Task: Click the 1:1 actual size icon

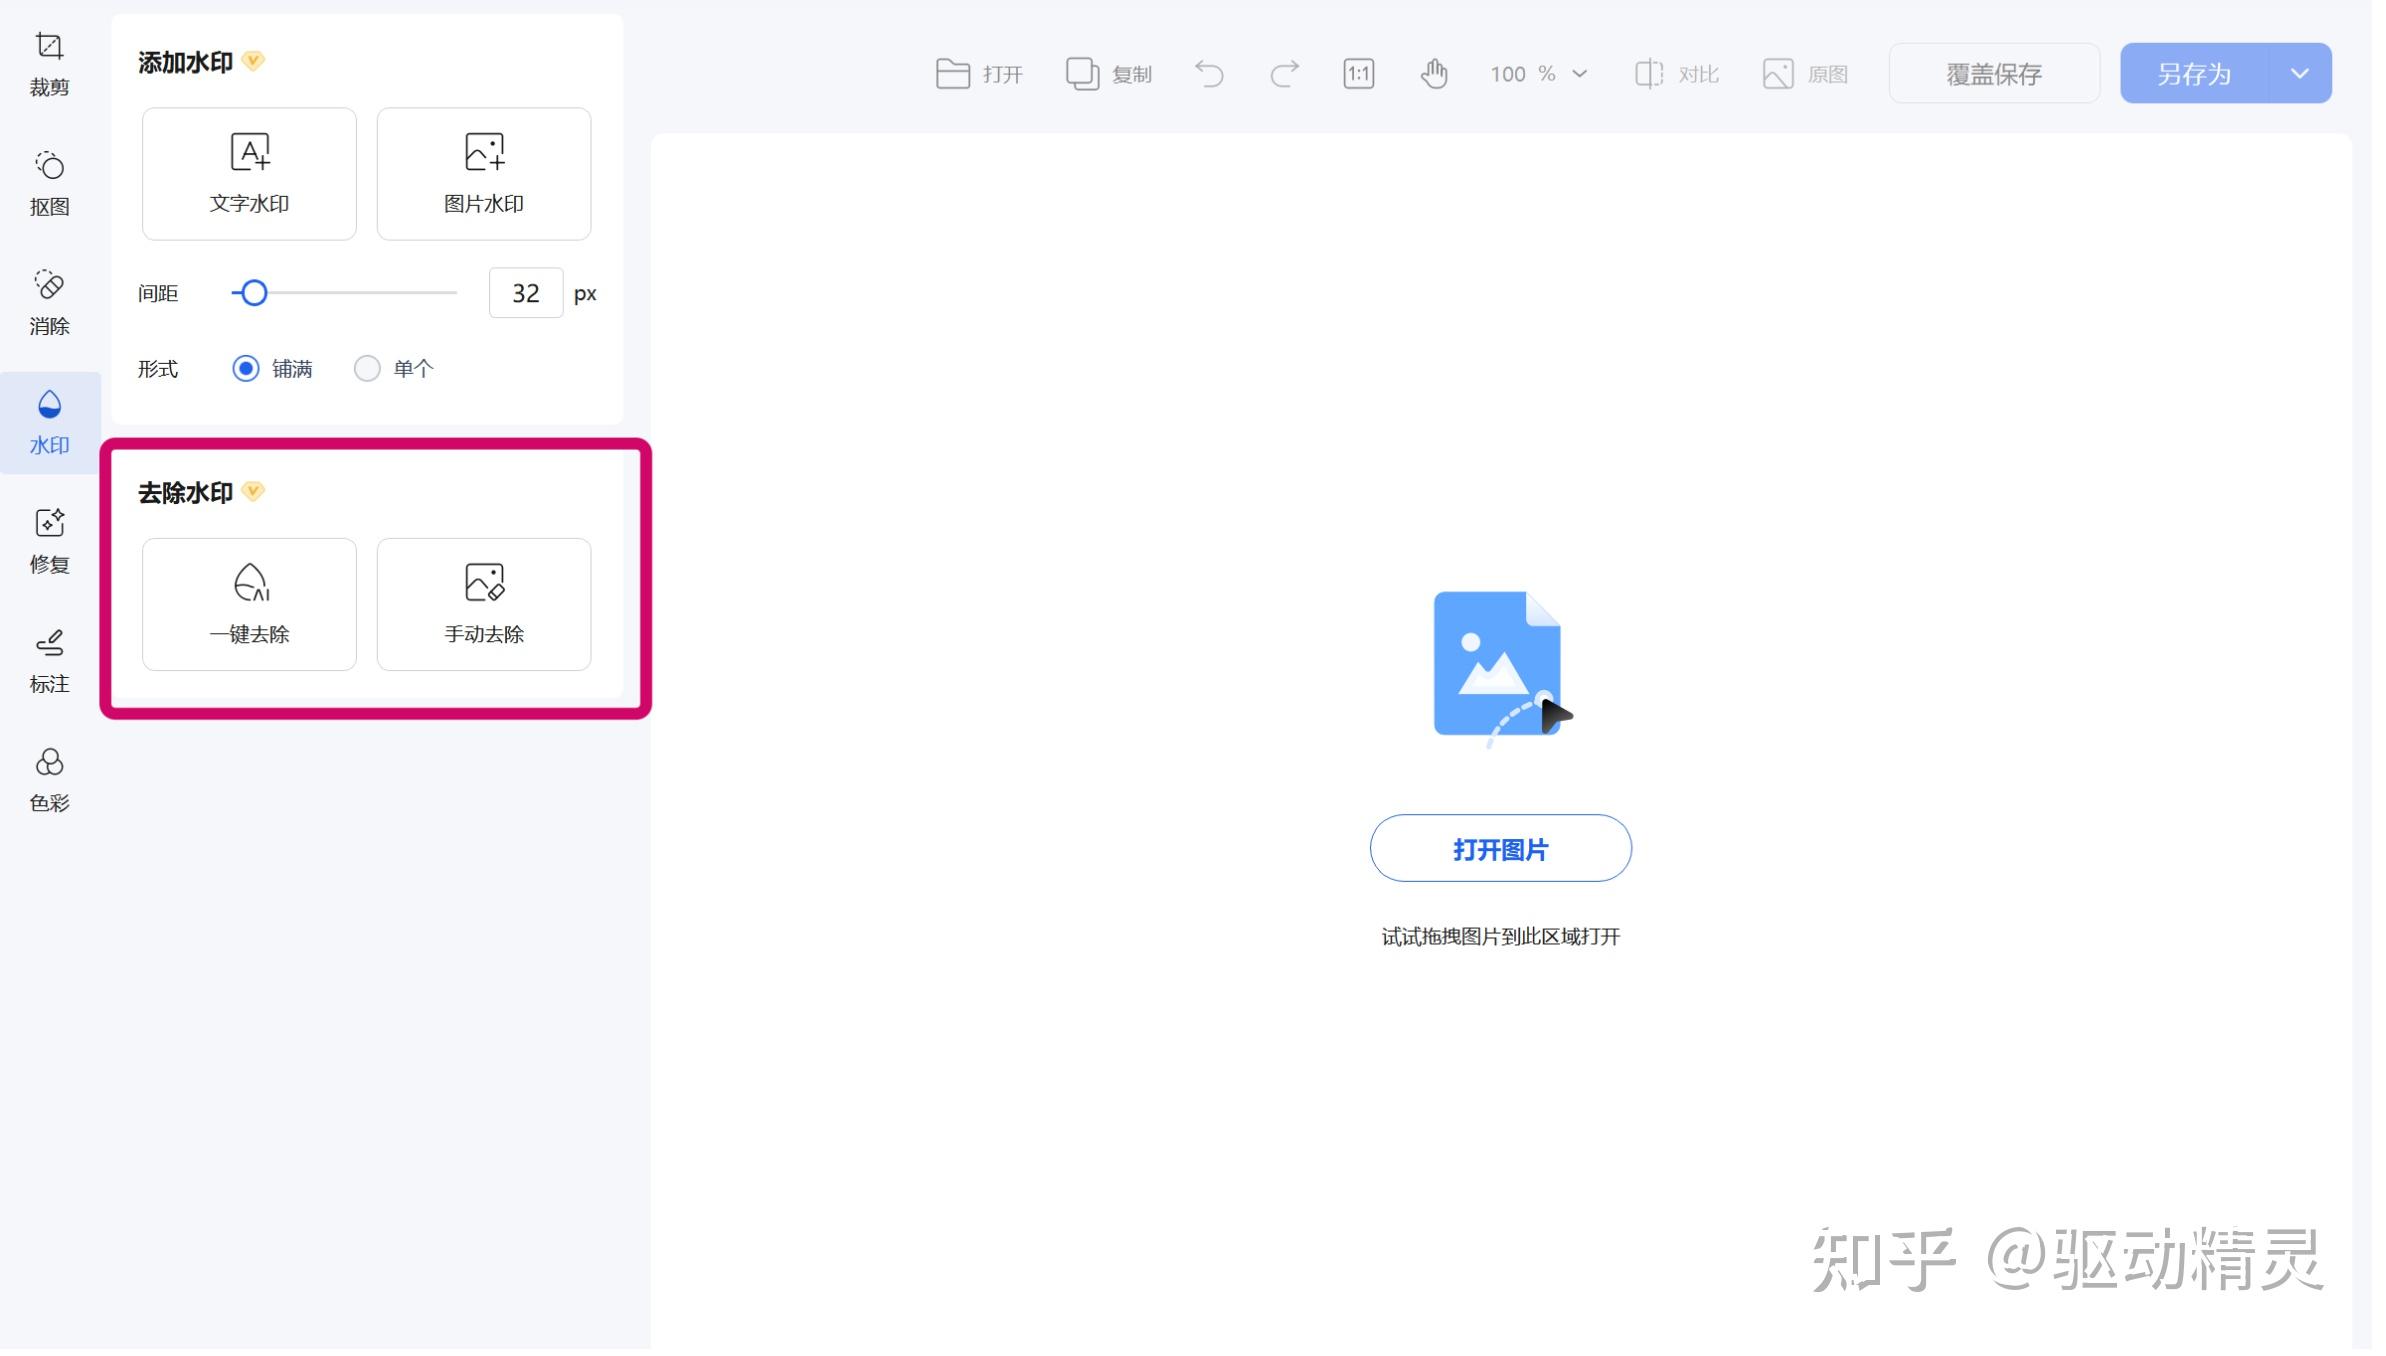Action: [x=1358, y=74]
